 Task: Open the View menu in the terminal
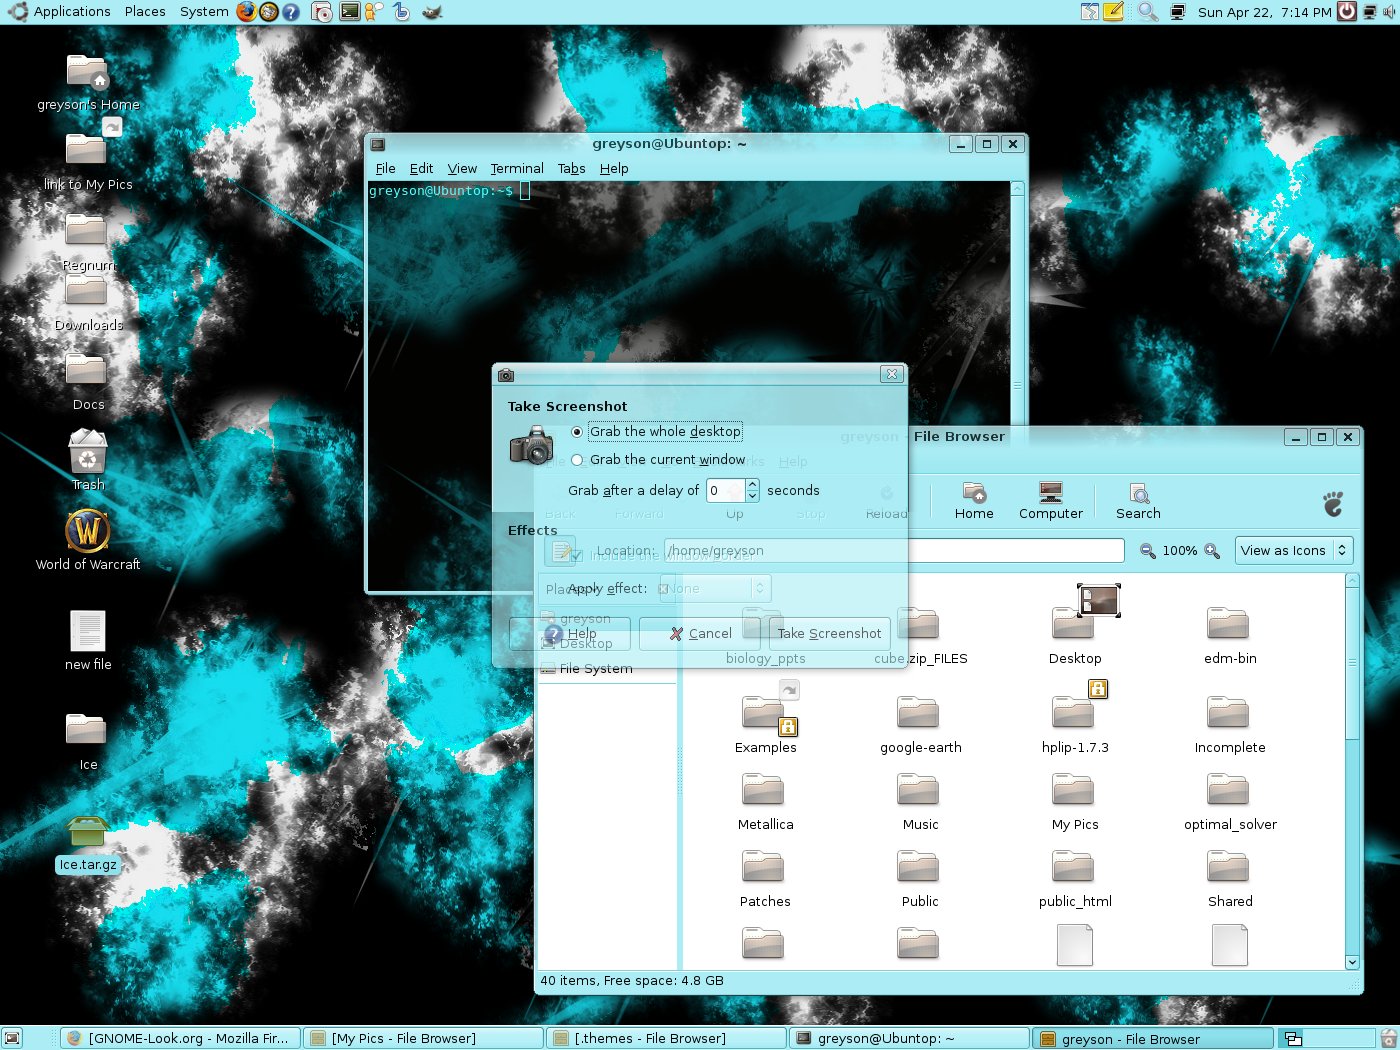(462, 168)
